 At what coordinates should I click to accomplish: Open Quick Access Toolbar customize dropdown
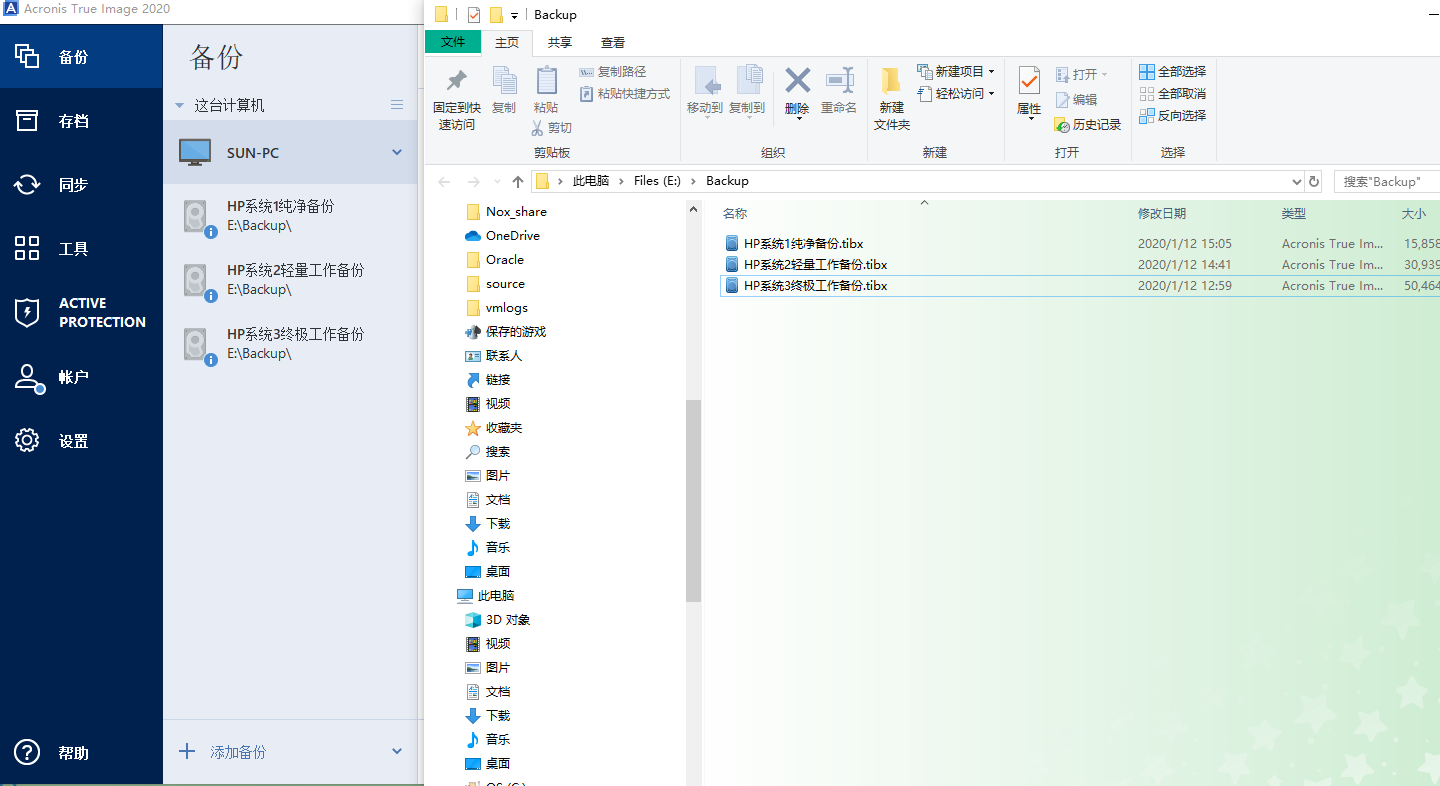click(514, 15)
